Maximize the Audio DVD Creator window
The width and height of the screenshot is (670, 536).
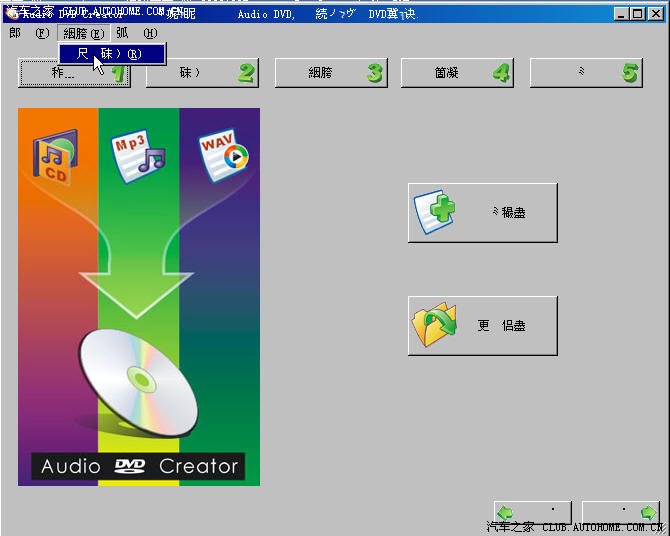coord(636,14)
